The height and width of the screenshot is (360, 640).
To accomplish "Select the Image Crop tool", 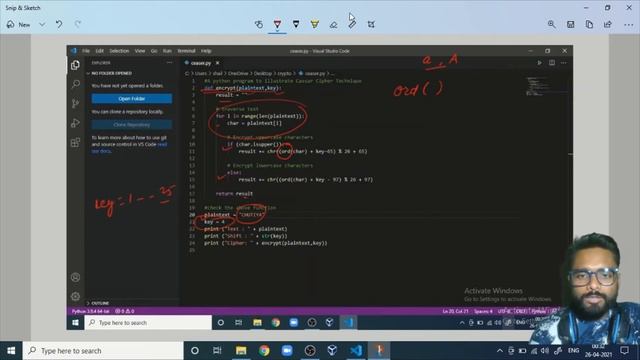I will pos(371,24).
